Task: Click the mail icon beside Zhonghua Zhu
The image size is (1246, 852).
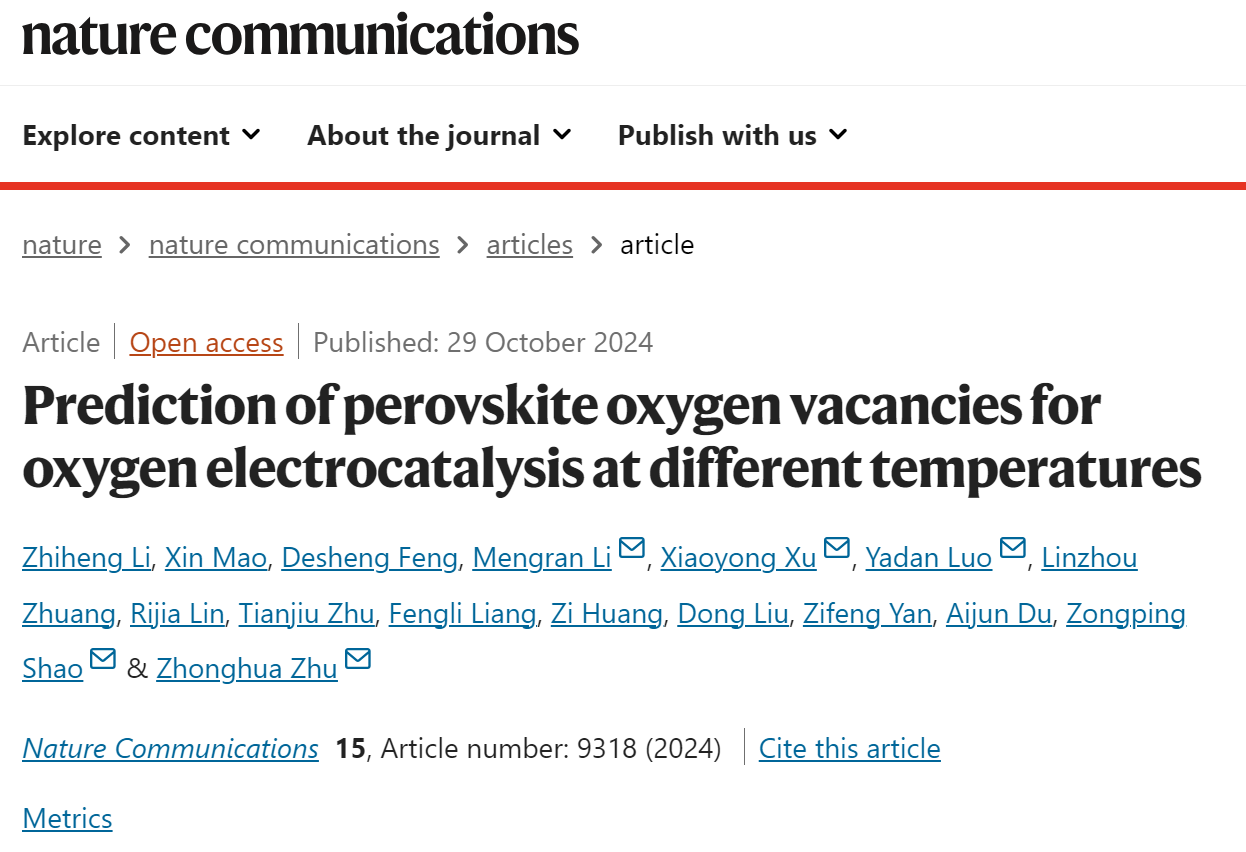Action: pos(358,658)
